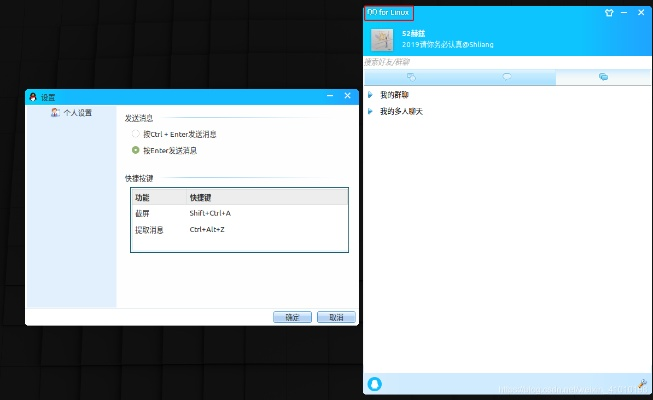The height and width of the screenshot is (400, 653).
Task: Switch to the group chats tab icon
Action: 603,77
